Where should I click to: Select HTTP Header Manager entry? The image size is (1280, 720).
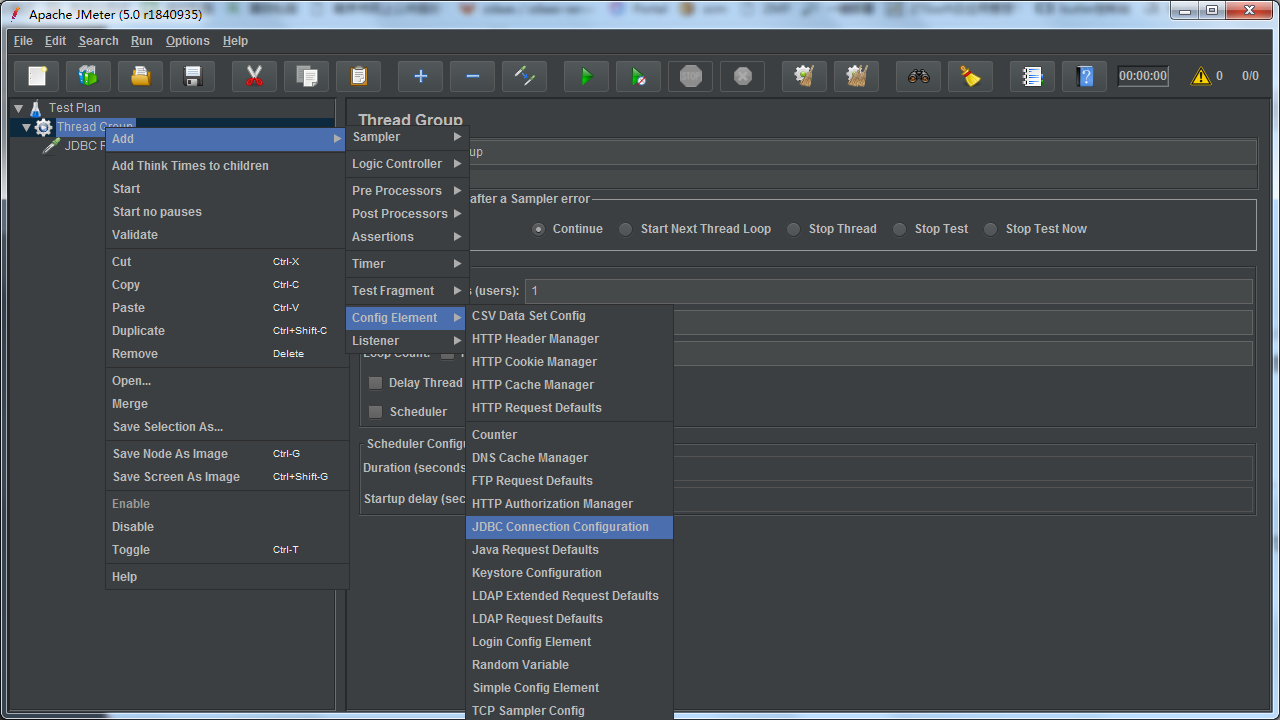coord(570,339)
